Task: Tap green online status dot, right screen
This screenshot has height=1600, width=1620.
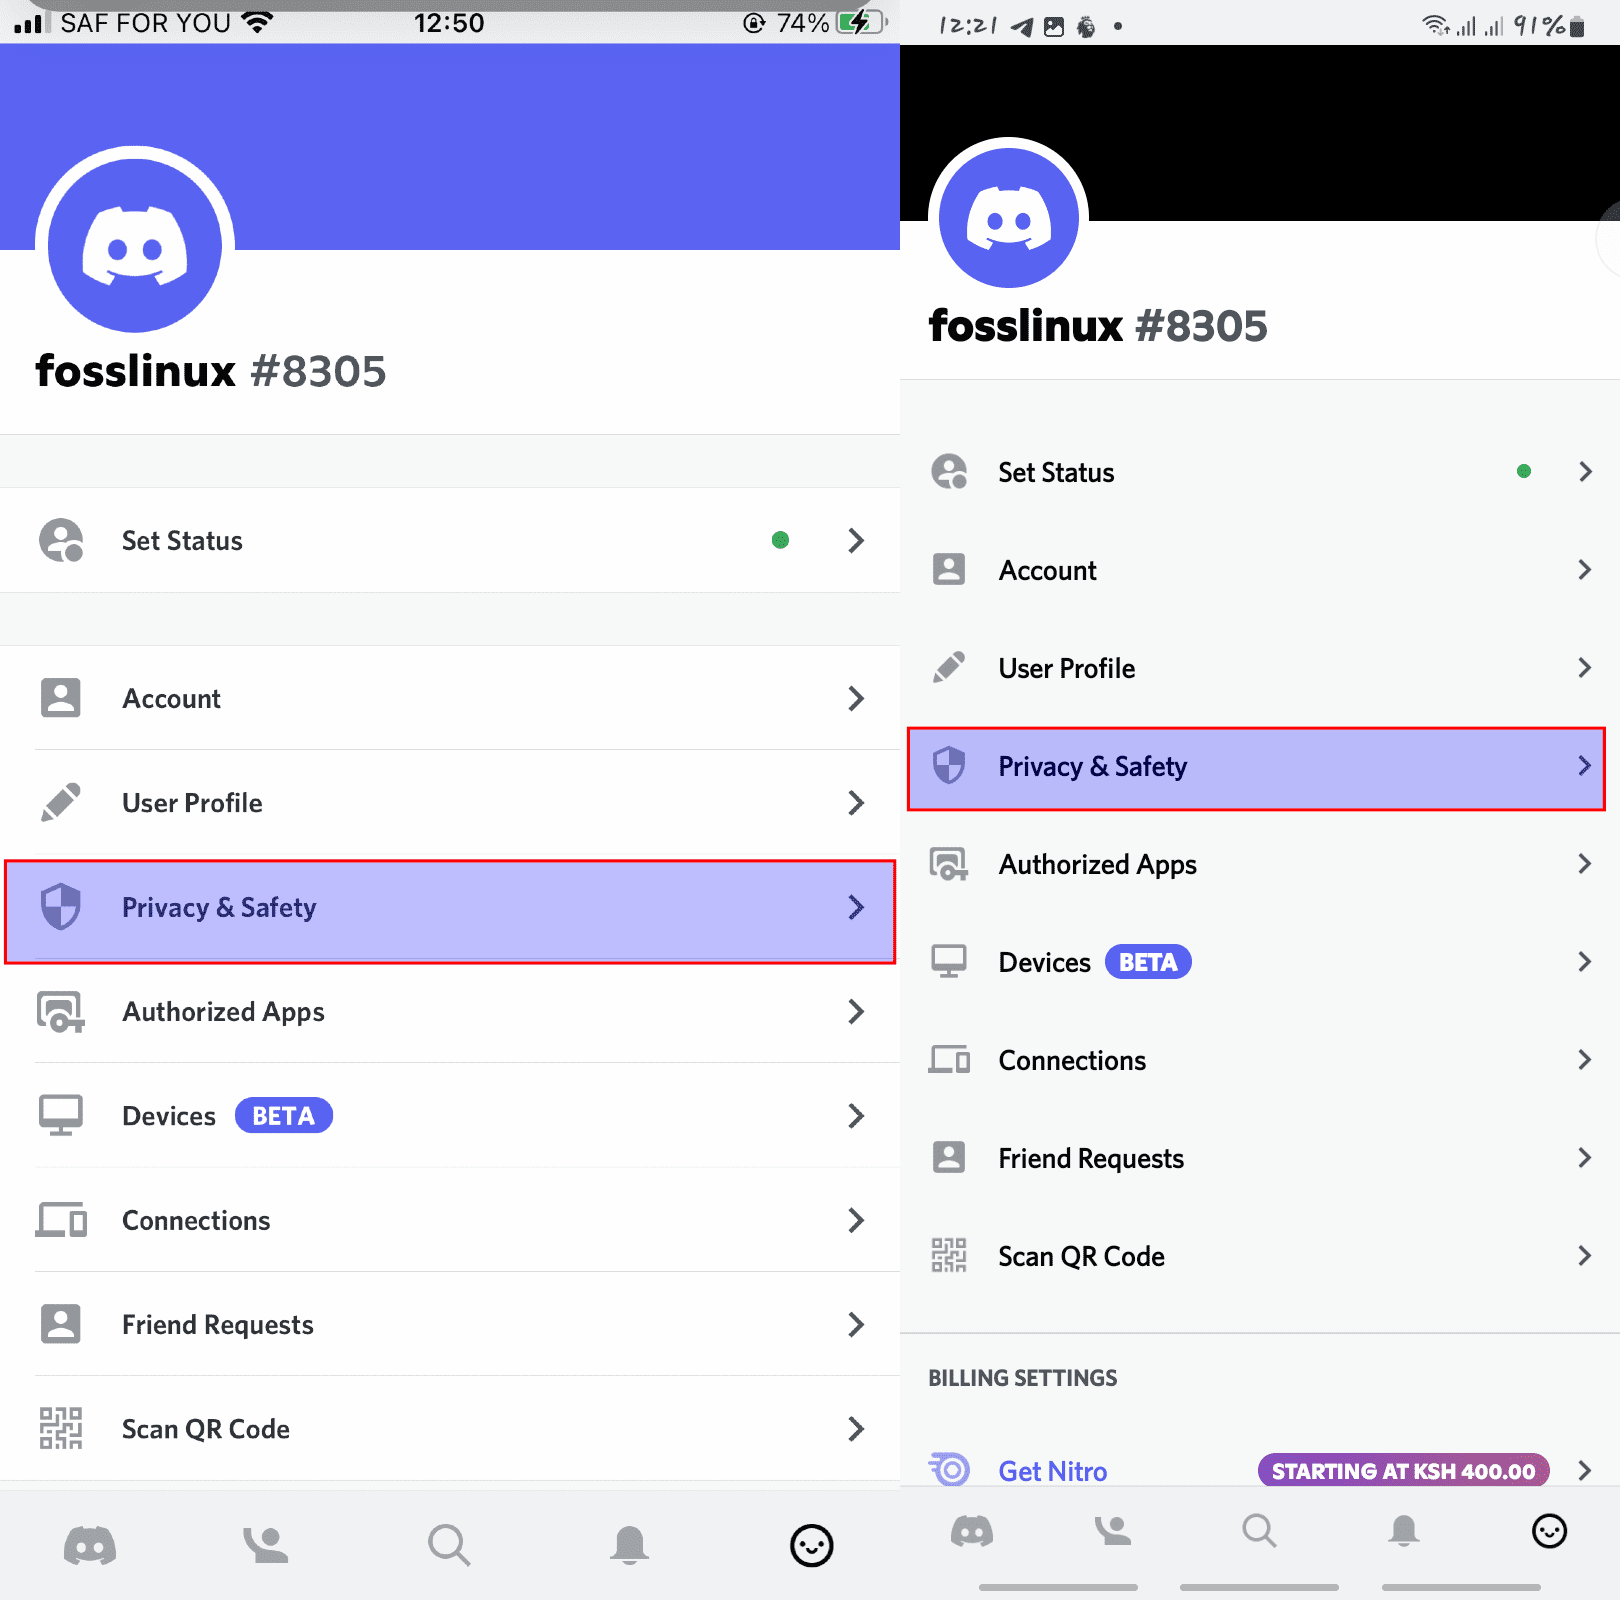Action: click(x=1524, y=471)
